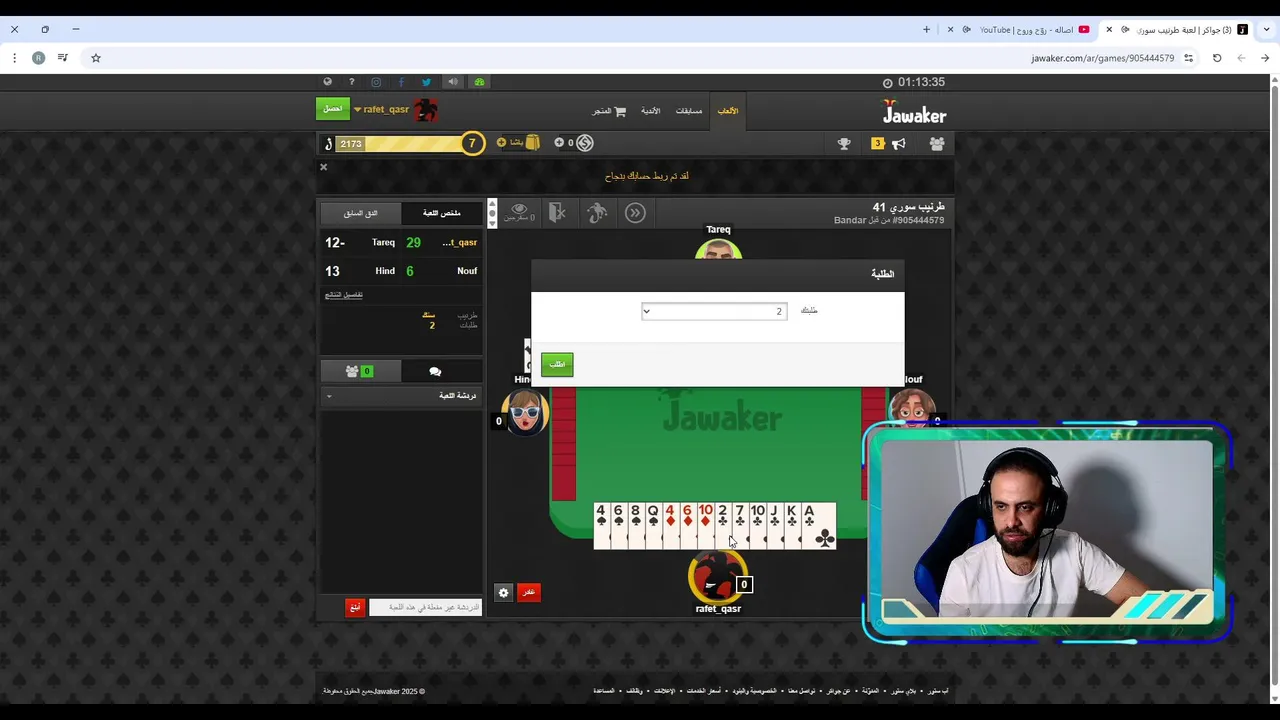Click the green get button in header

tap(333, 109)
